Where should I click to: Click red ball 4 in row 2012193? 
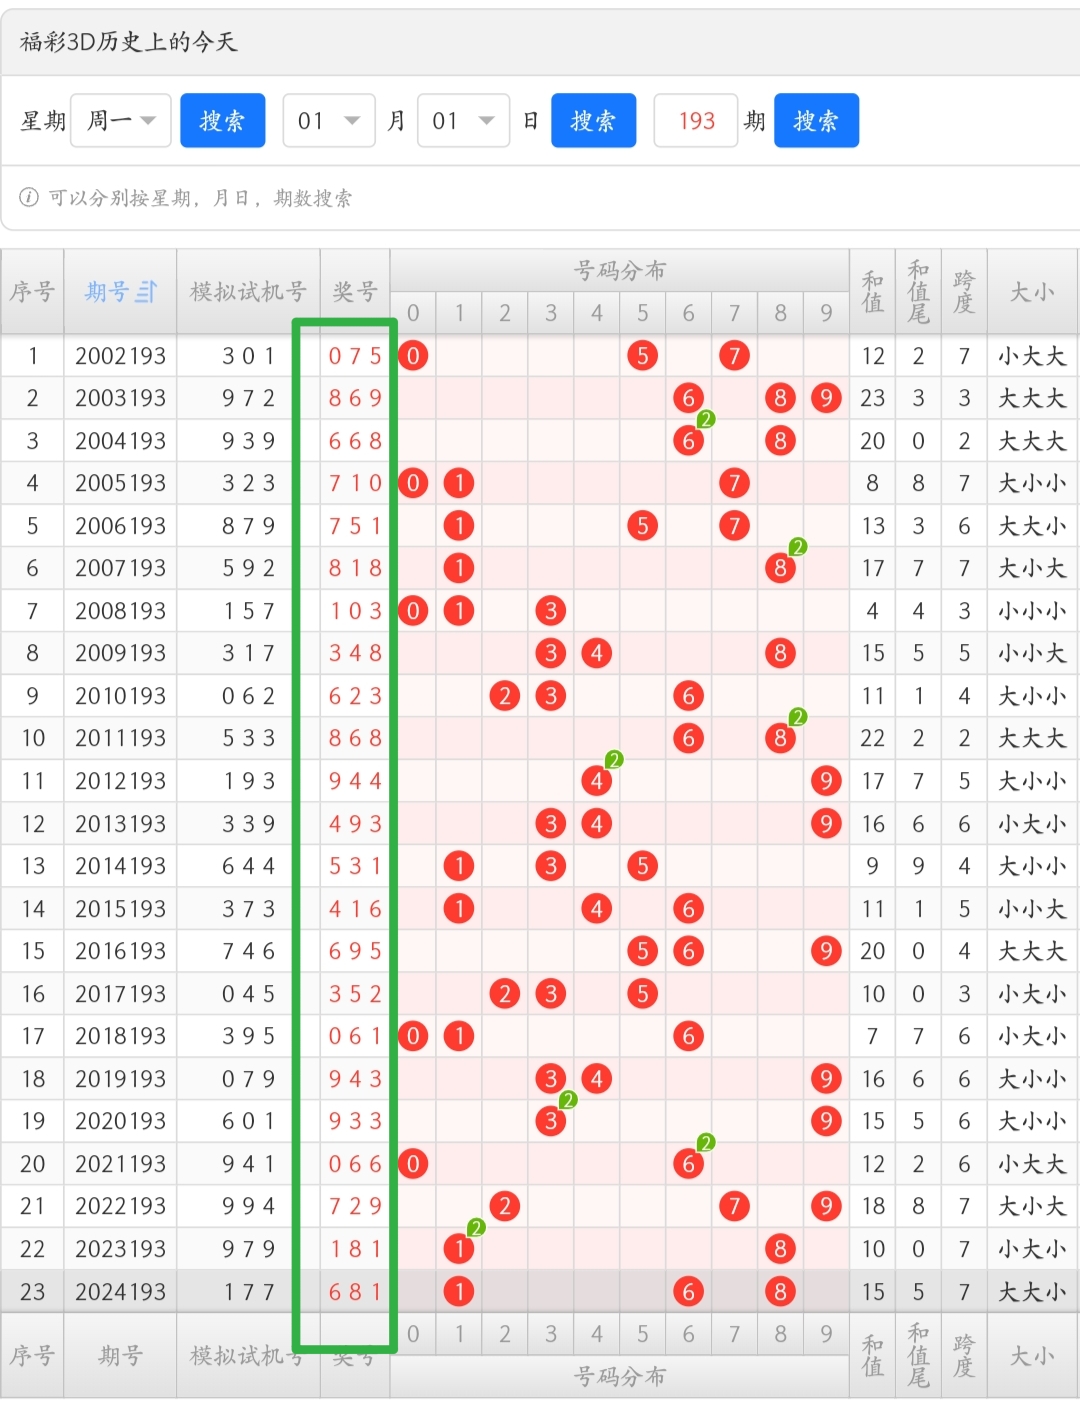[597, 781]
